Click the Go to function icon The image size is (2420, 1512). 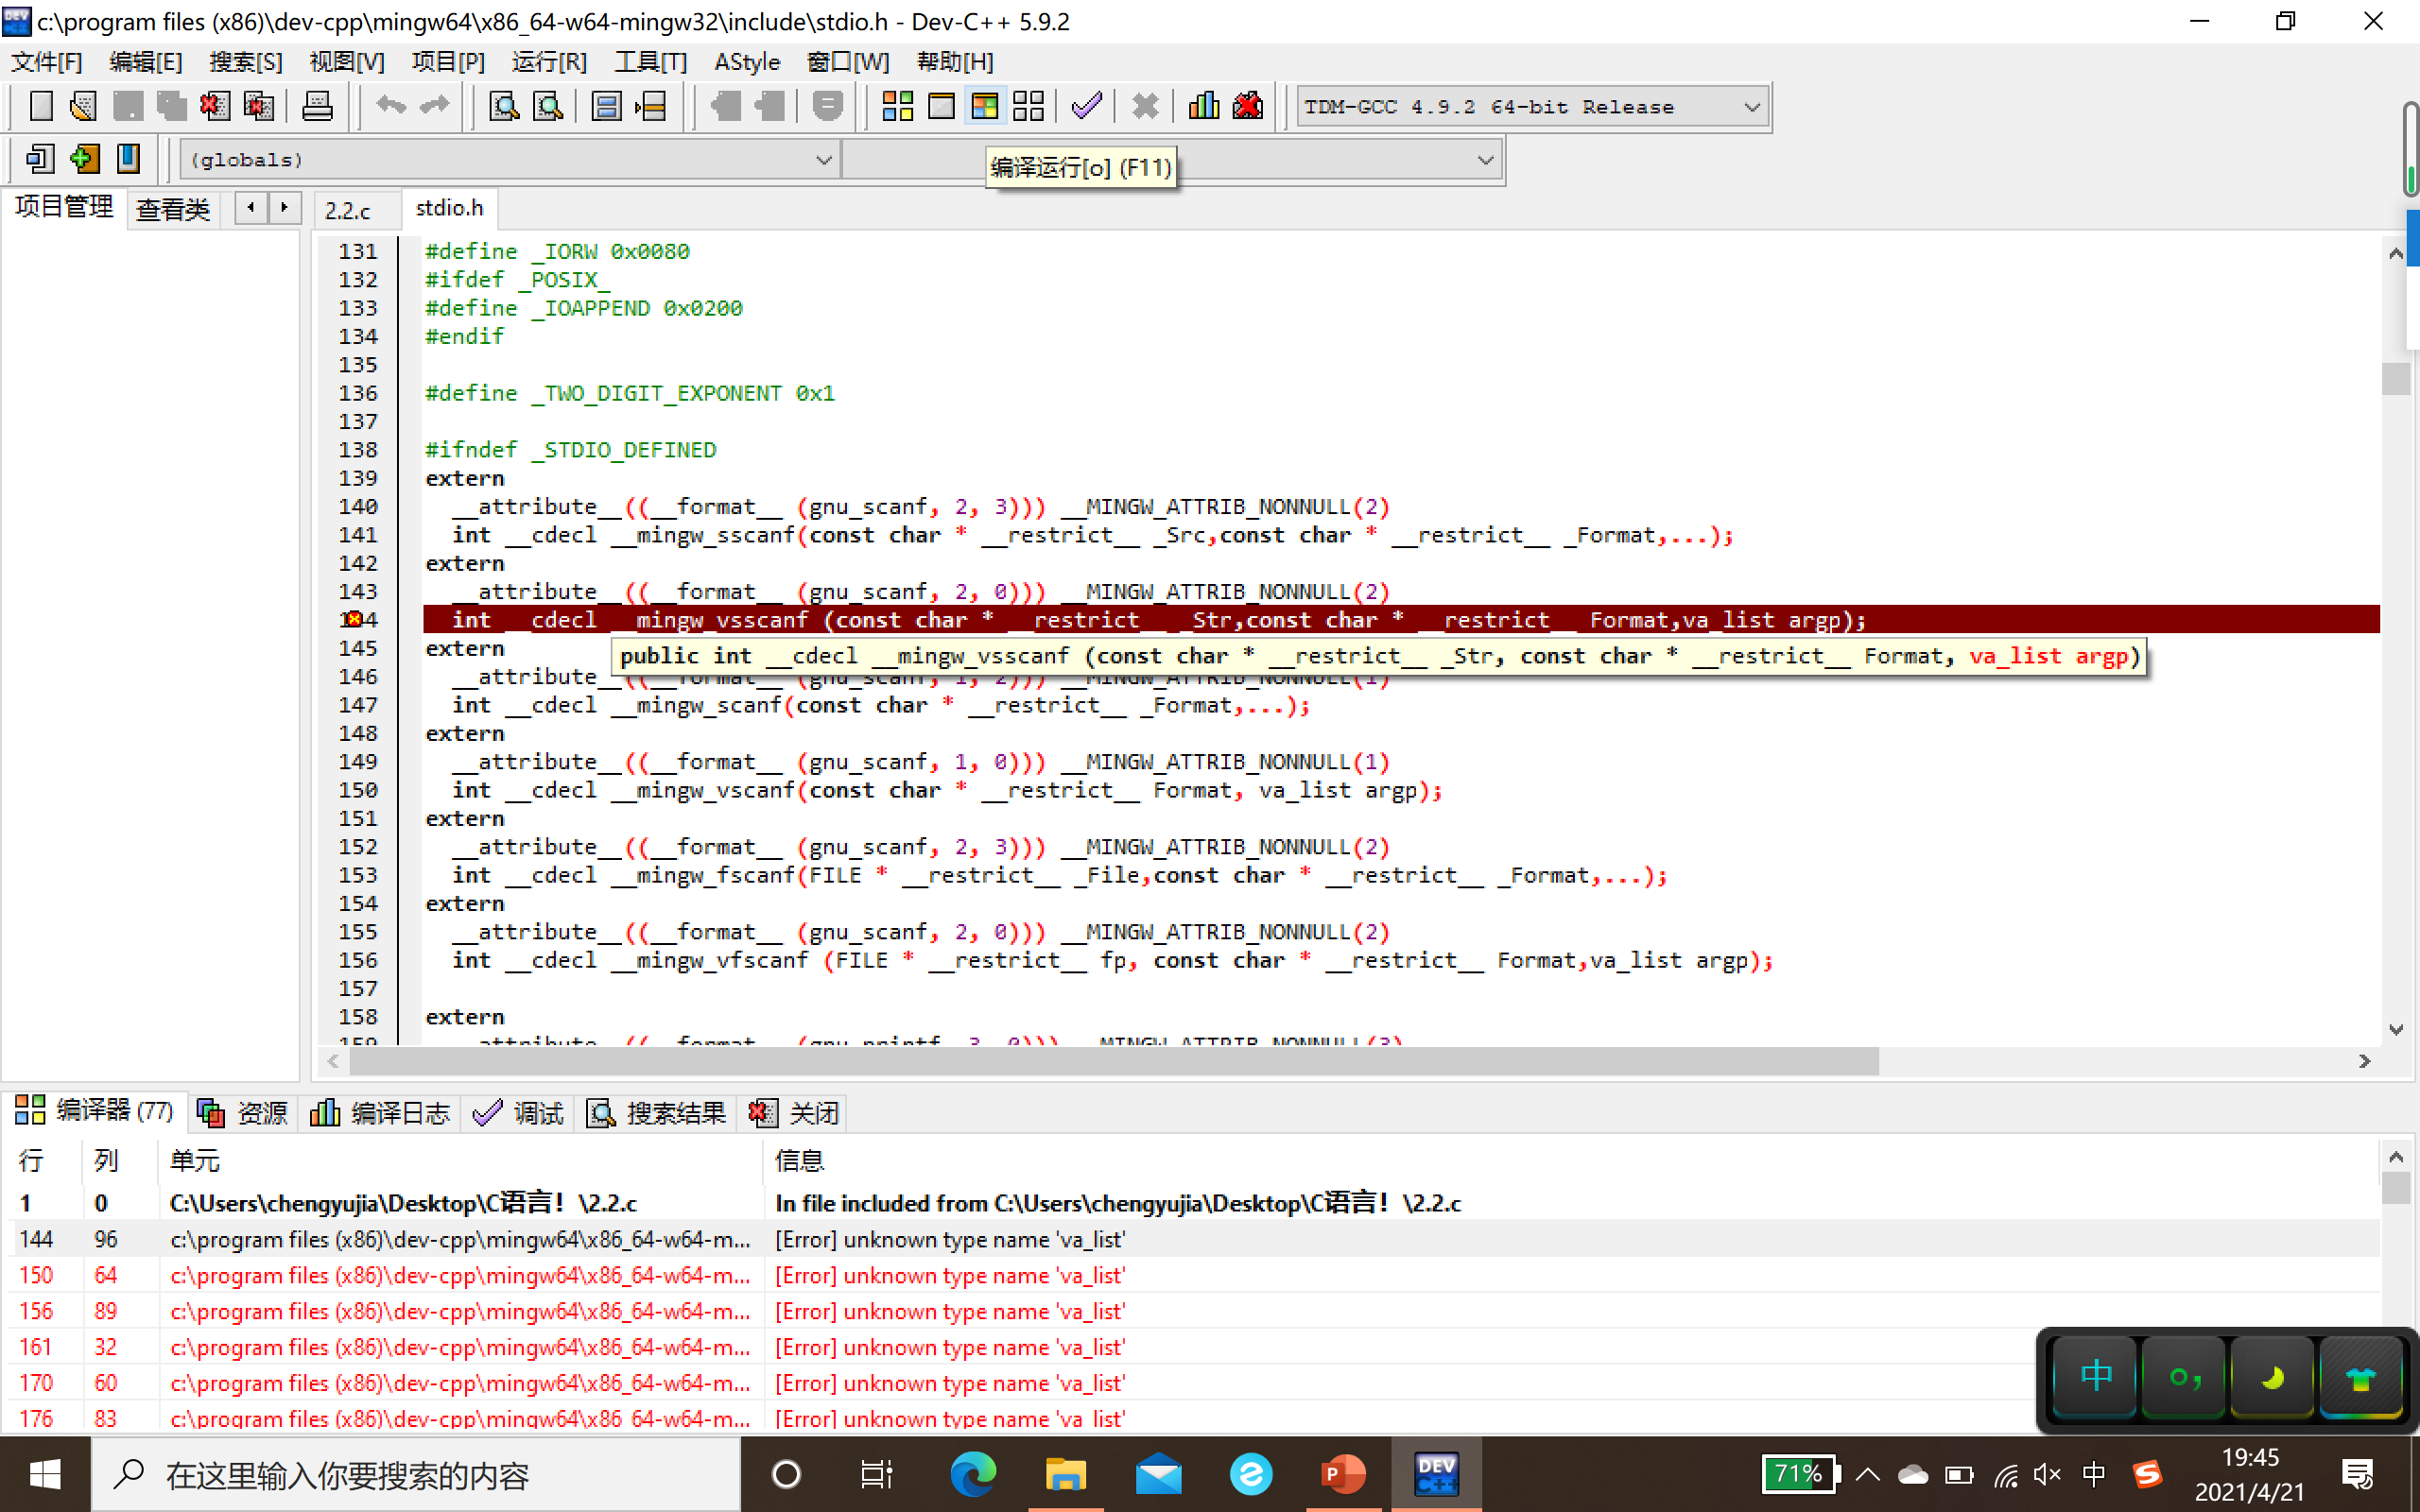click(606, 106)
